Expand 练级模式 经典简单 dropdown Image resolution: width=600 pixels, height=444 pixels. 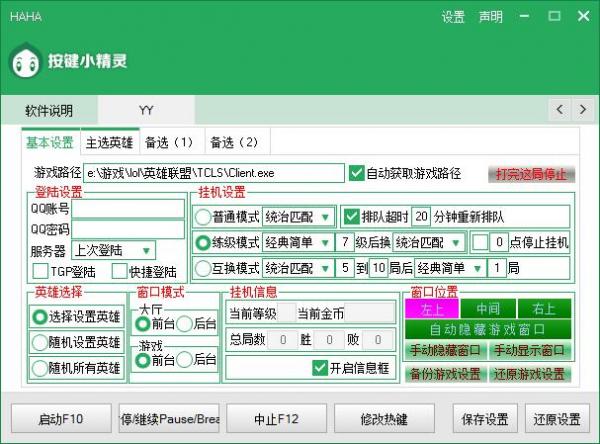click(x=298, y=242)
